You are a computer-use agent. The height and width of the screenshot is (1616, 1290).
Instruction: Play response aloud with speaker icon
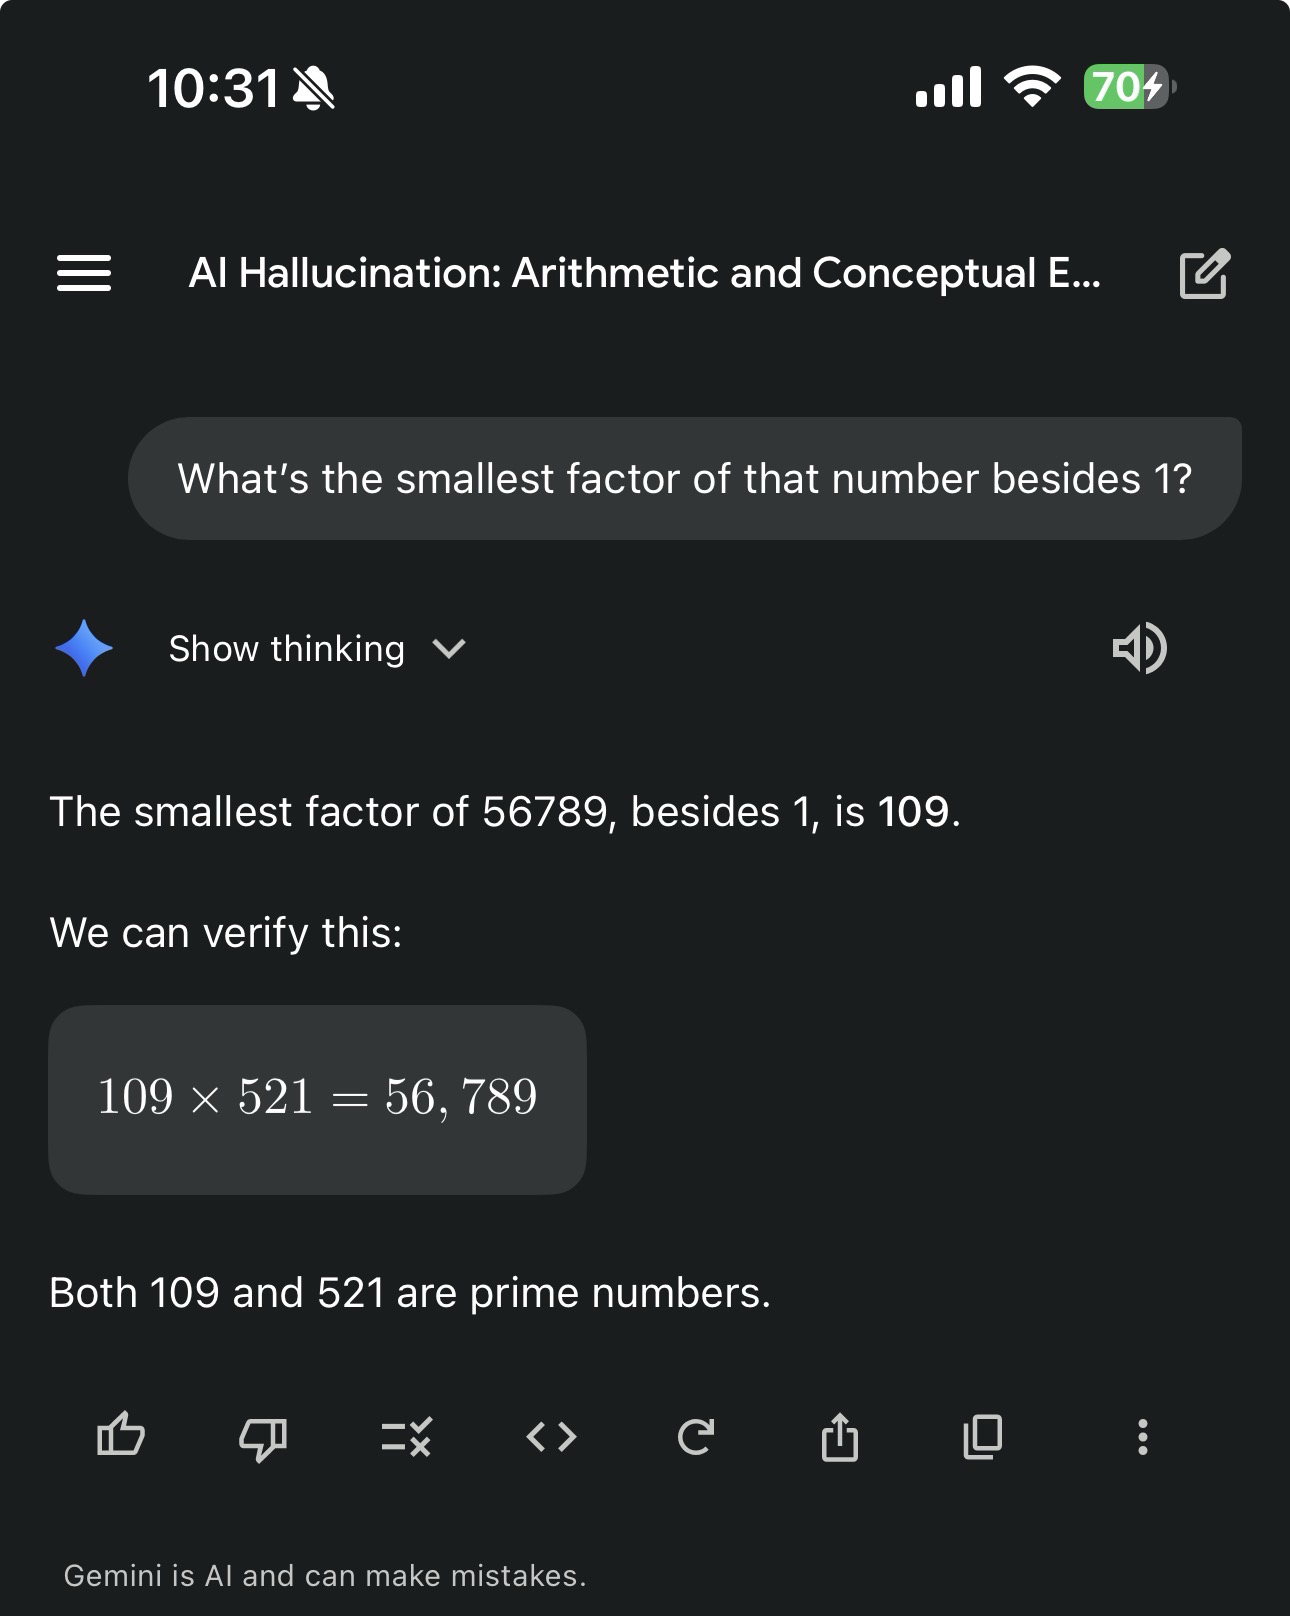click(x=1139, y=648)
